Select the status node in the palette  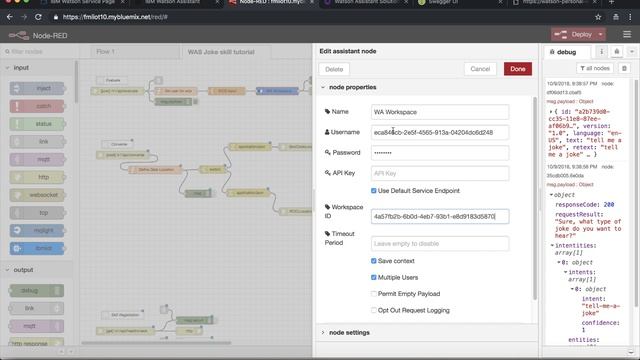pyautogui.click(x=37, y=124)
